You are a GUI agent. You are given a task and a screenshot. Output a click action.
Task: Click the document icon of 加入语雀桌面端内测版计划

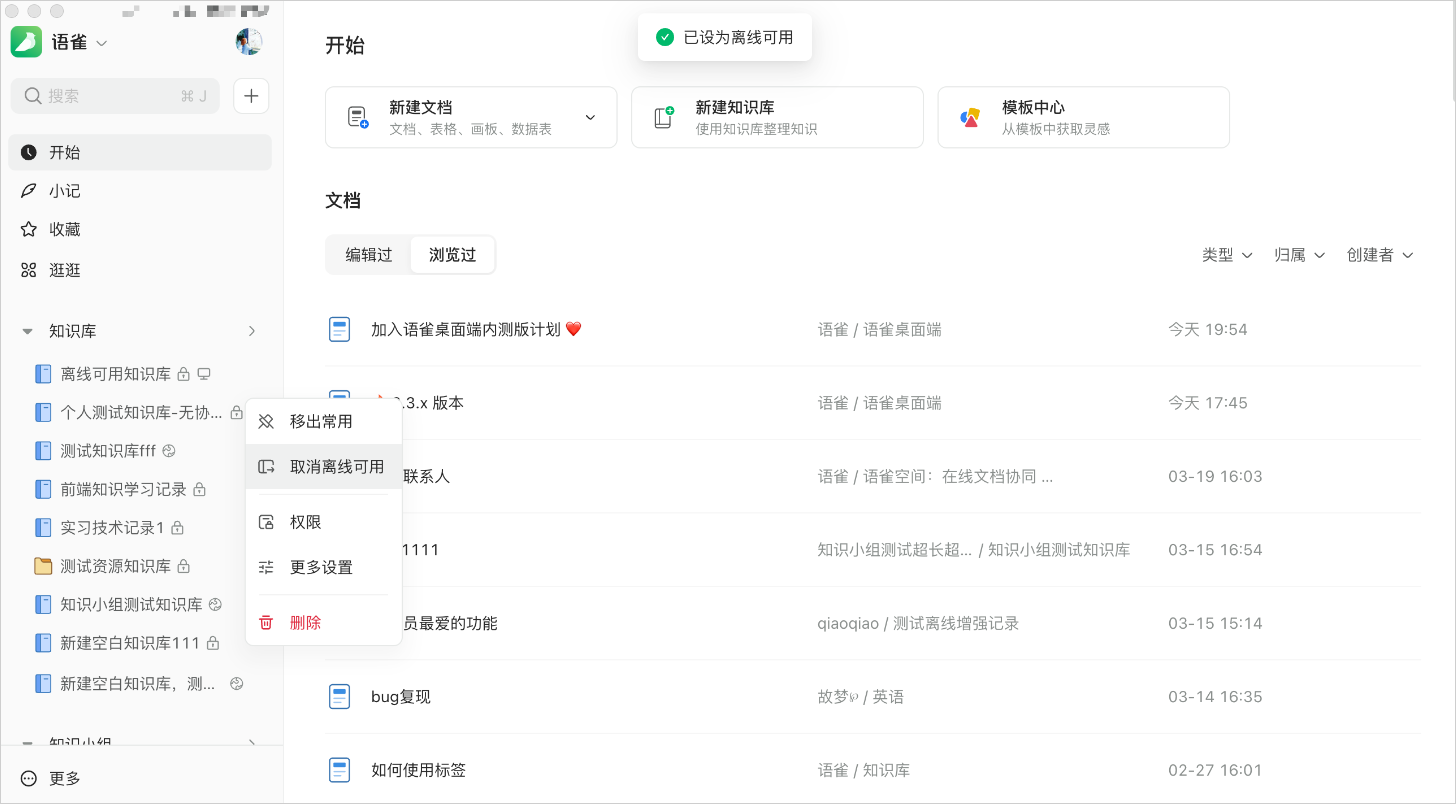point(340,329)
